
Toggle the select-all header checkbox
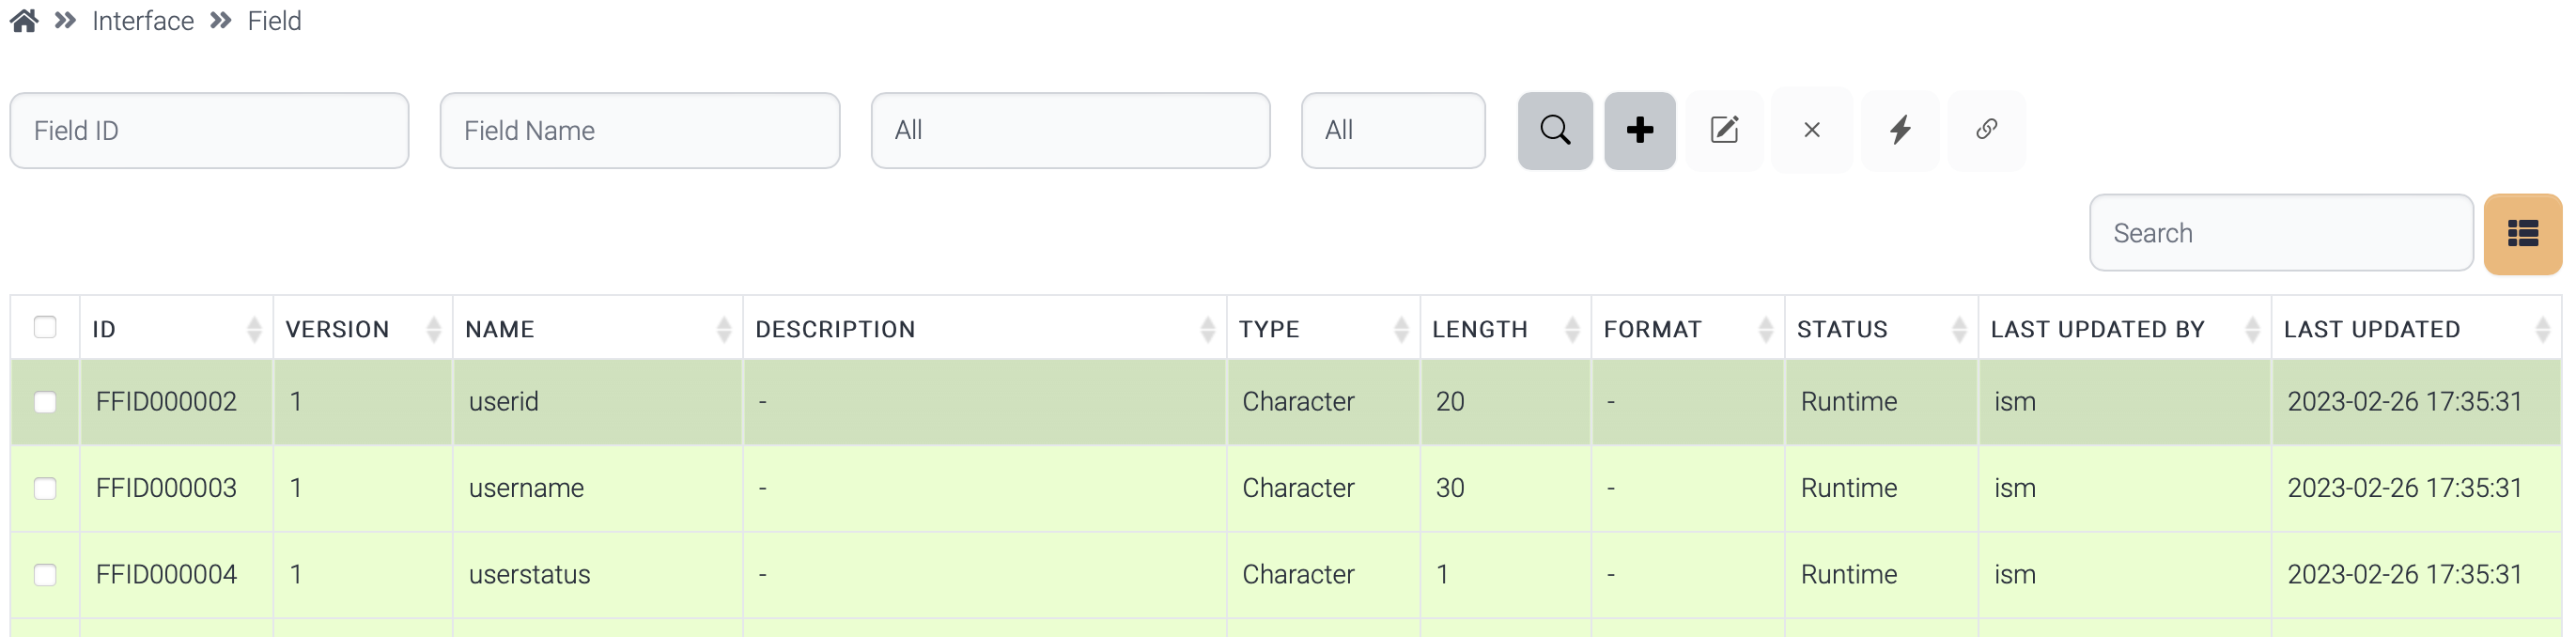tap(45, 327)
